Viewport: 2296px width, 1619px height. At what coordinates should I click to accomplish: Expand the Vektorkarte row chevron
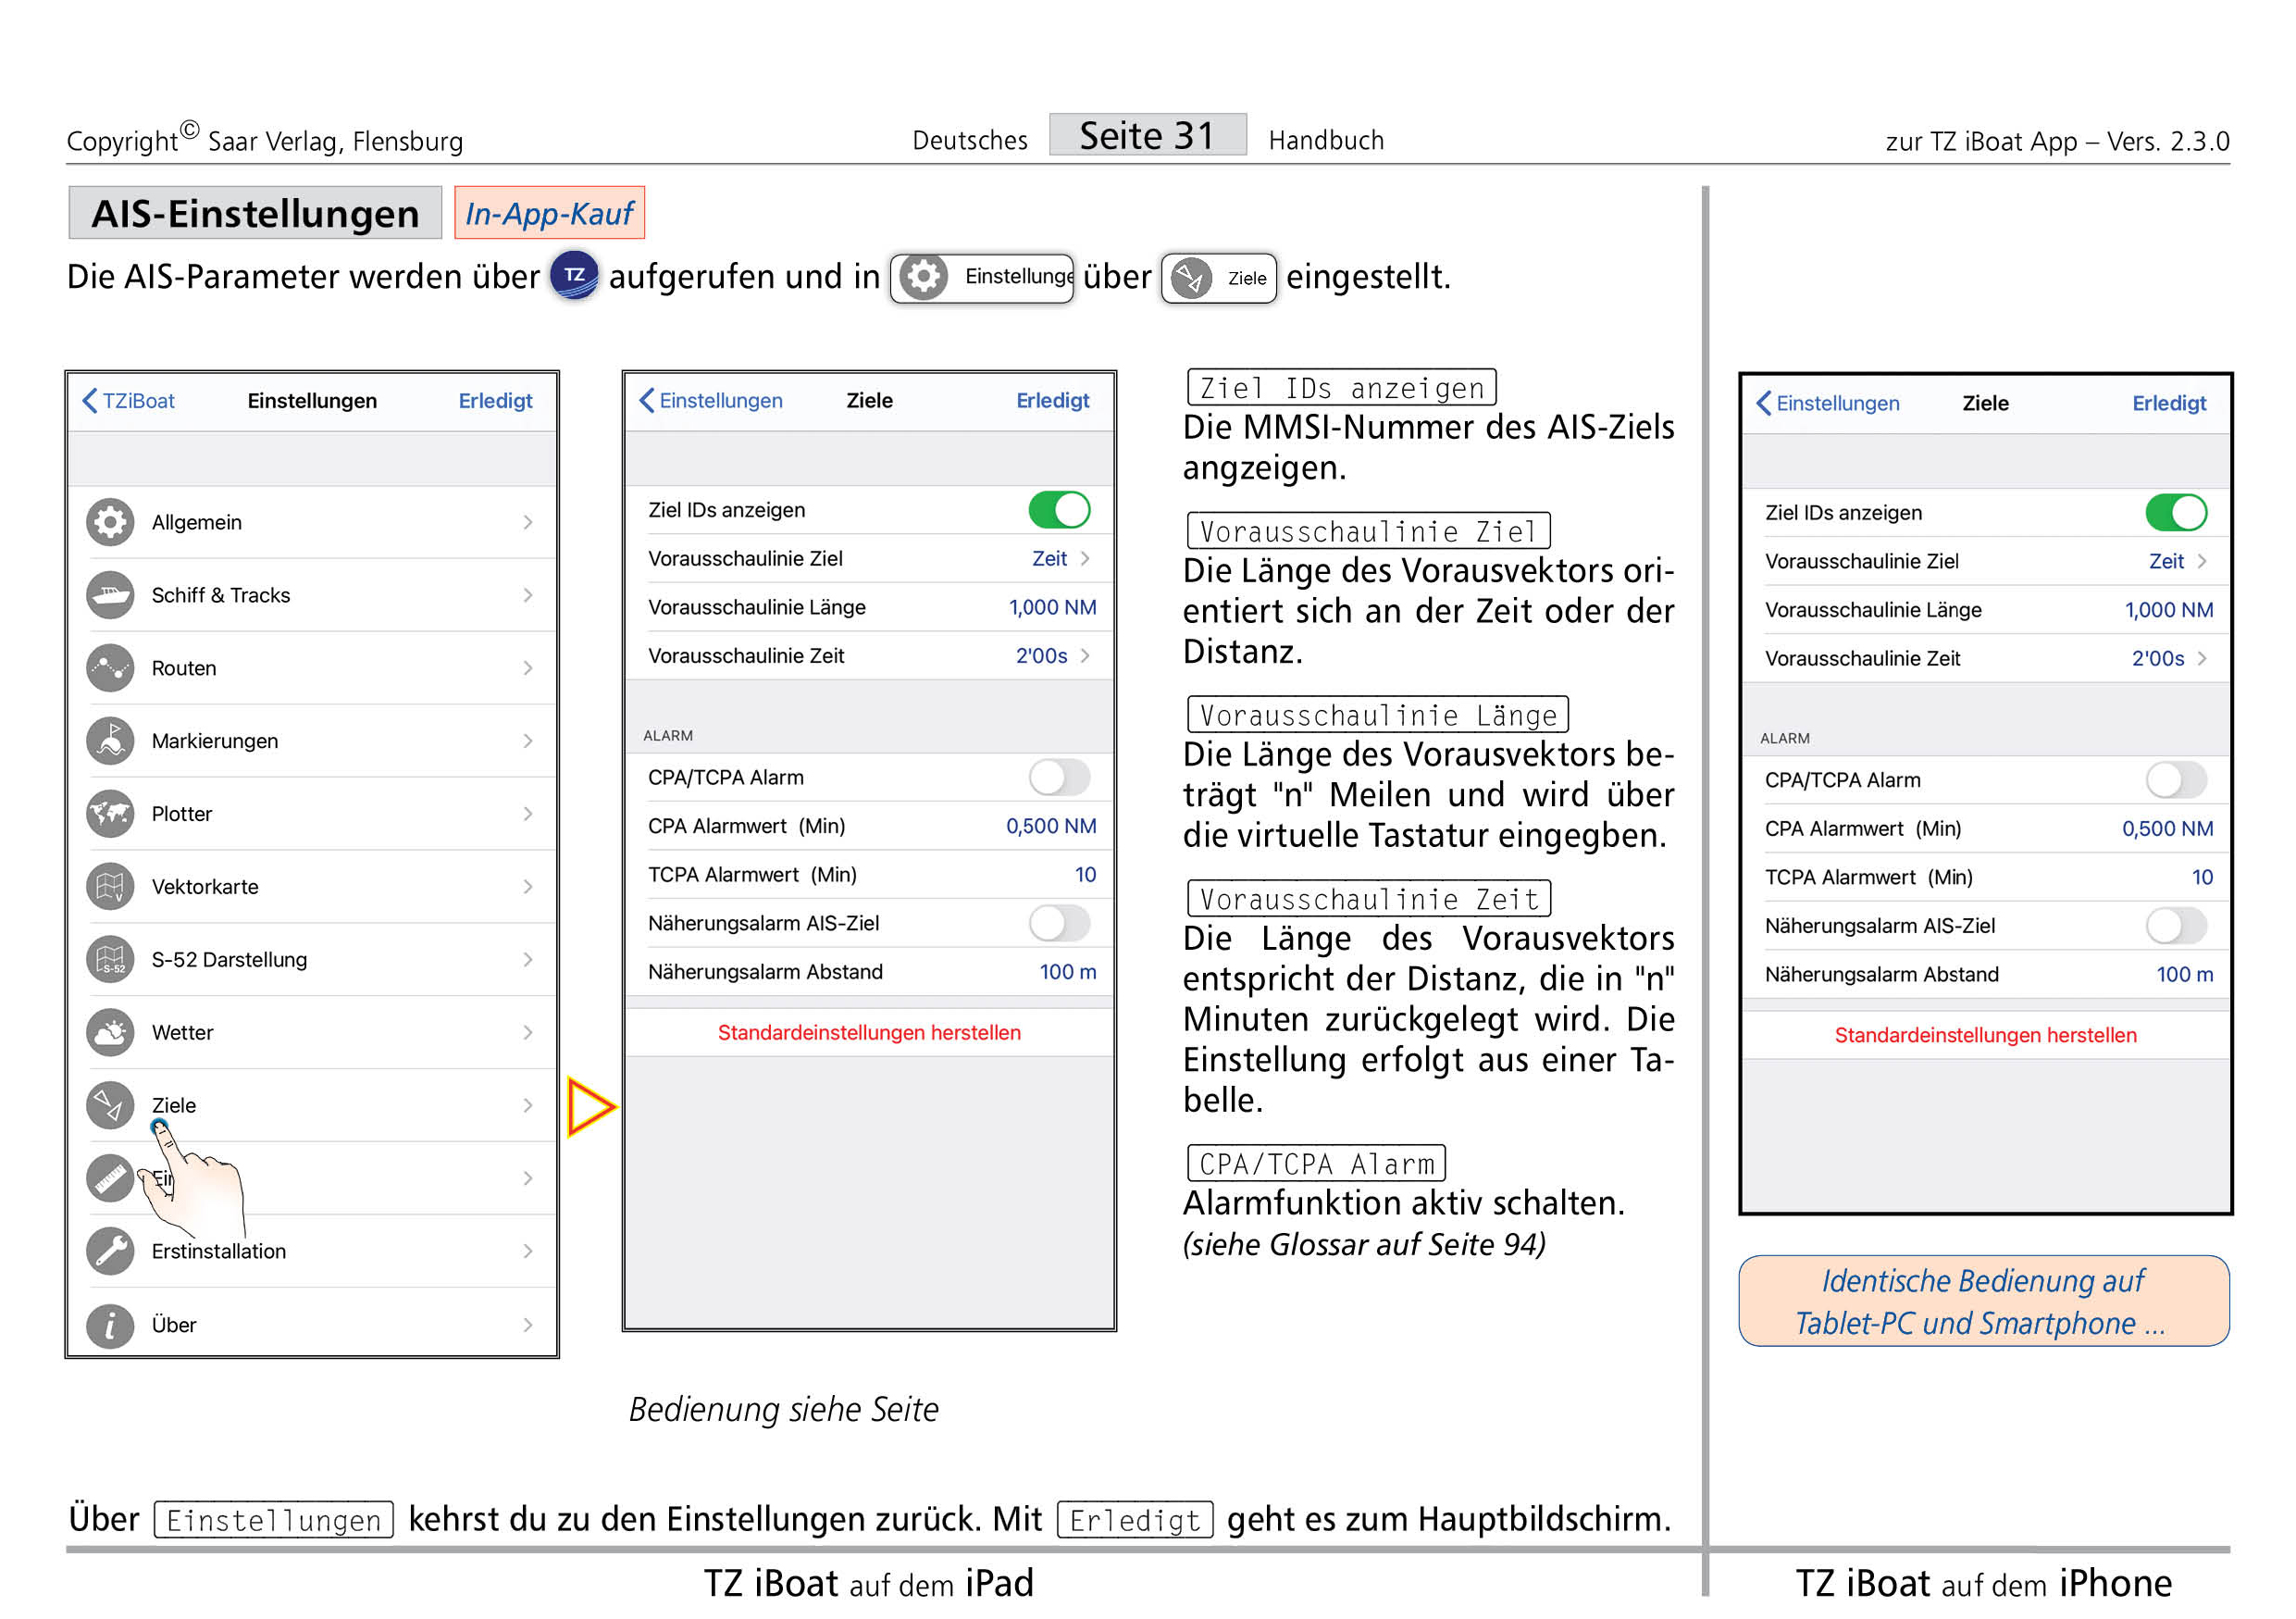click(x=528, y=888)
